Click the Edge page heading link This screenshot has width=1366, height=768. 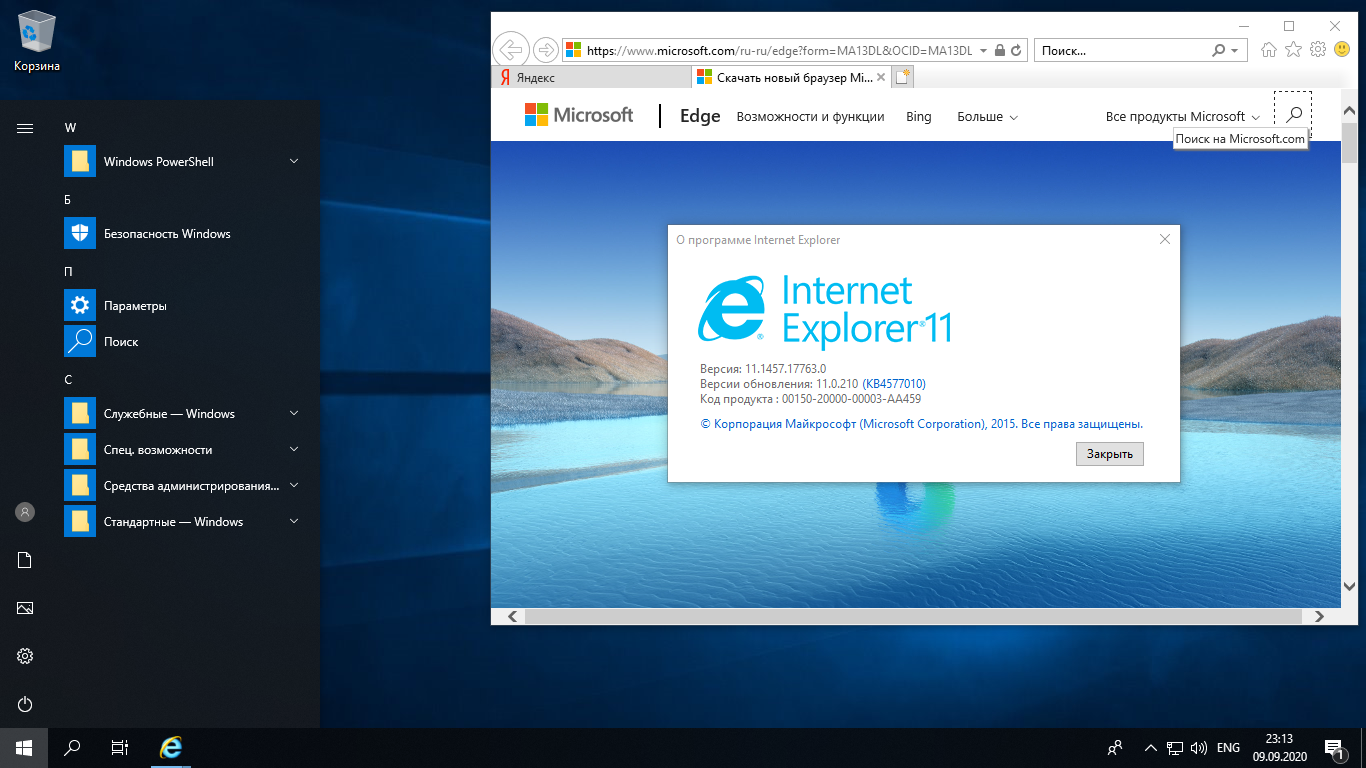pos(700,116)
